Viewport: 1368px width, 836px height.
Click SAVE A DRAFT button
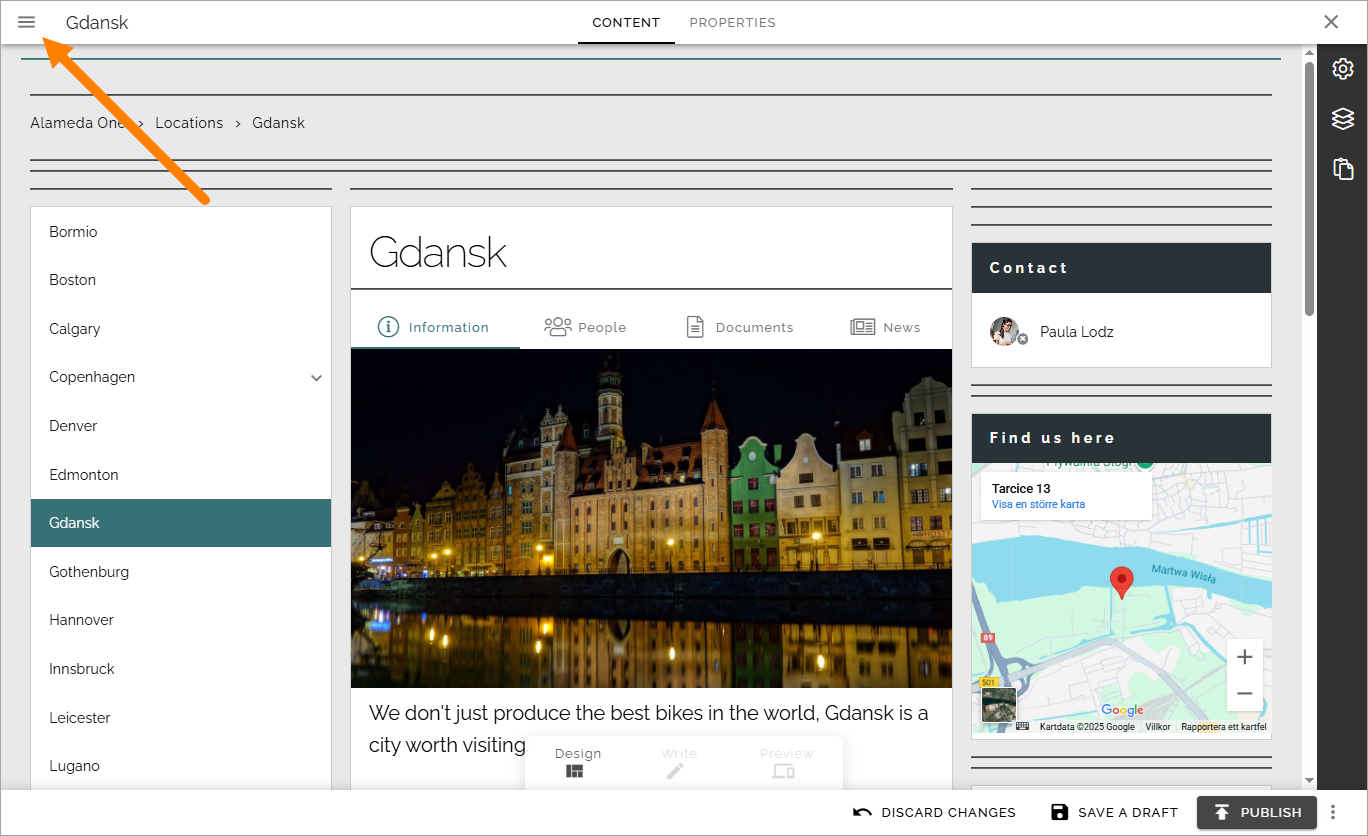coord(1114,812)
